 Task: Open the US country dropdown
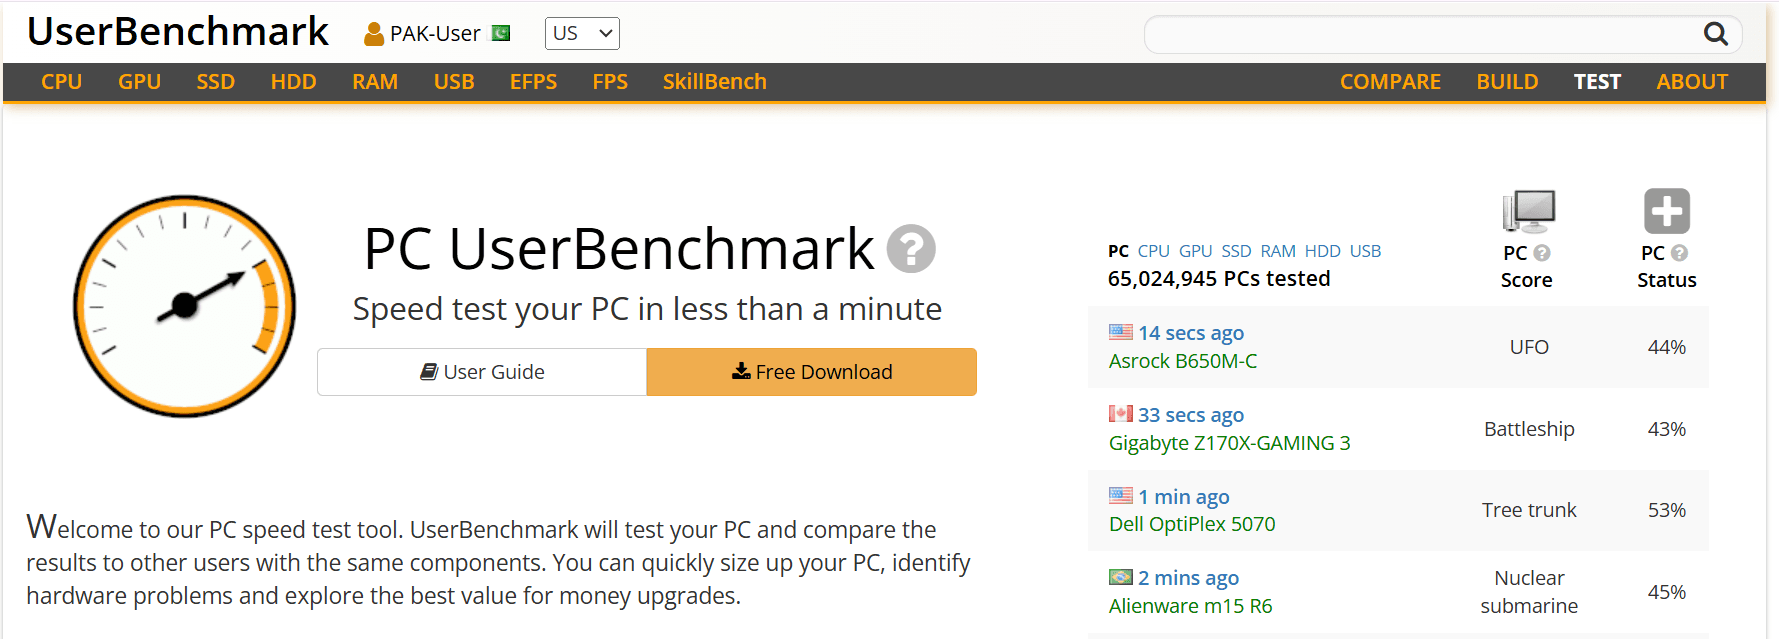point(582,33)
